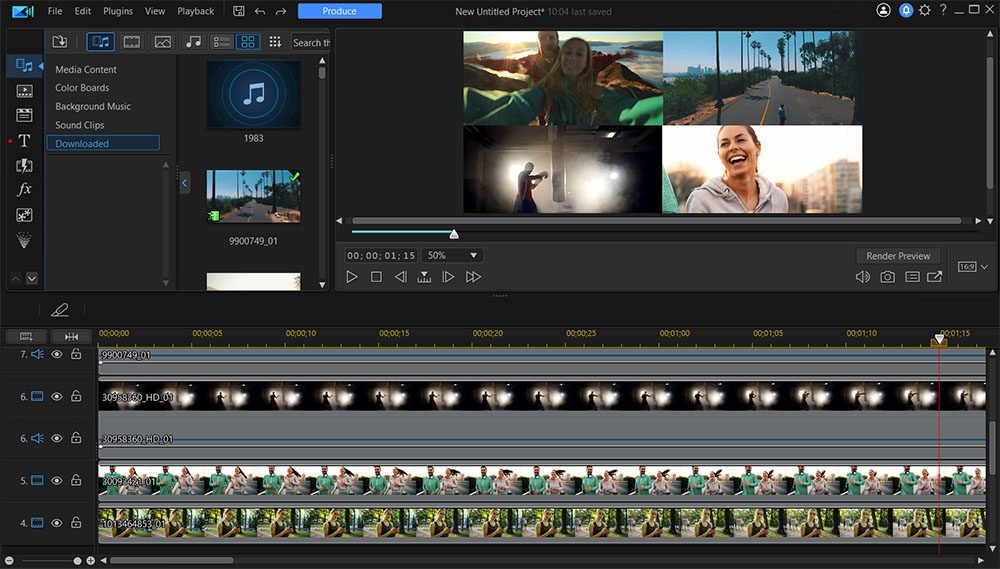Image resolution: width=1000 pixels, height=569 pixels.
Task: Toggle visibility of audio track 7
Action: tap(57, 354)
